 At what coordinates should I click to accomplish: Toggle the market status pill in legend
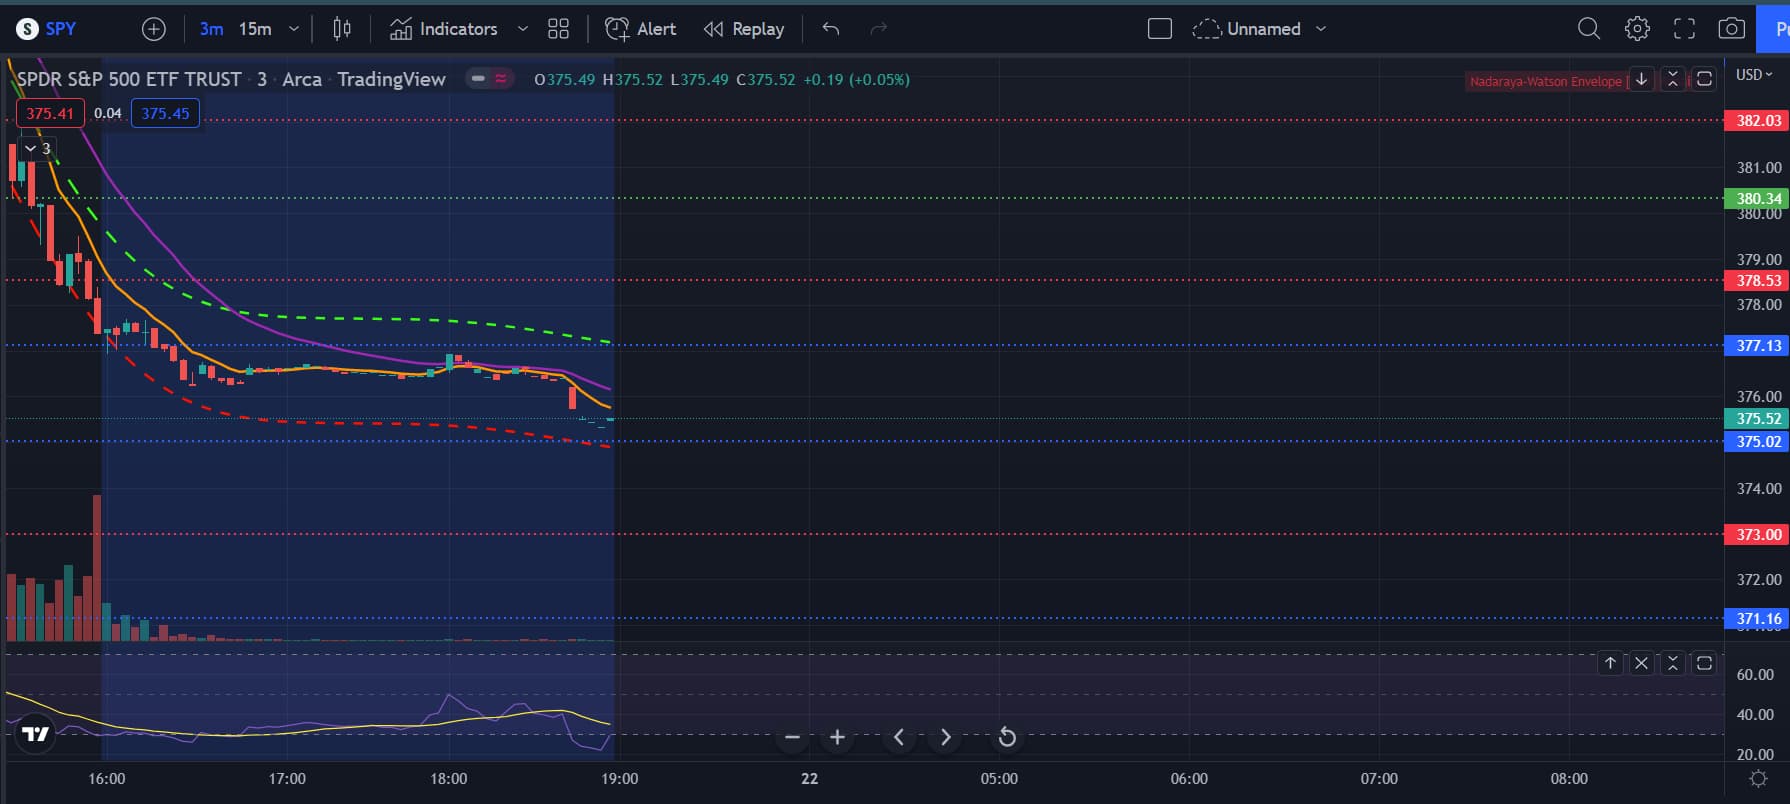point(490,79)
